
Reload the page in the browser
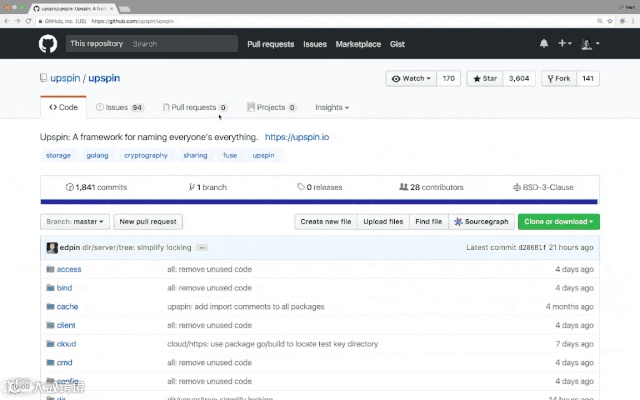(28, 21)
